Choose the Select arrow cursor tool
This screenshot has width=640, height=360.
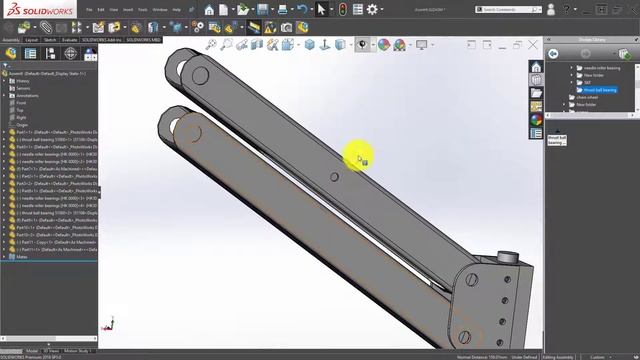point(322,9)
